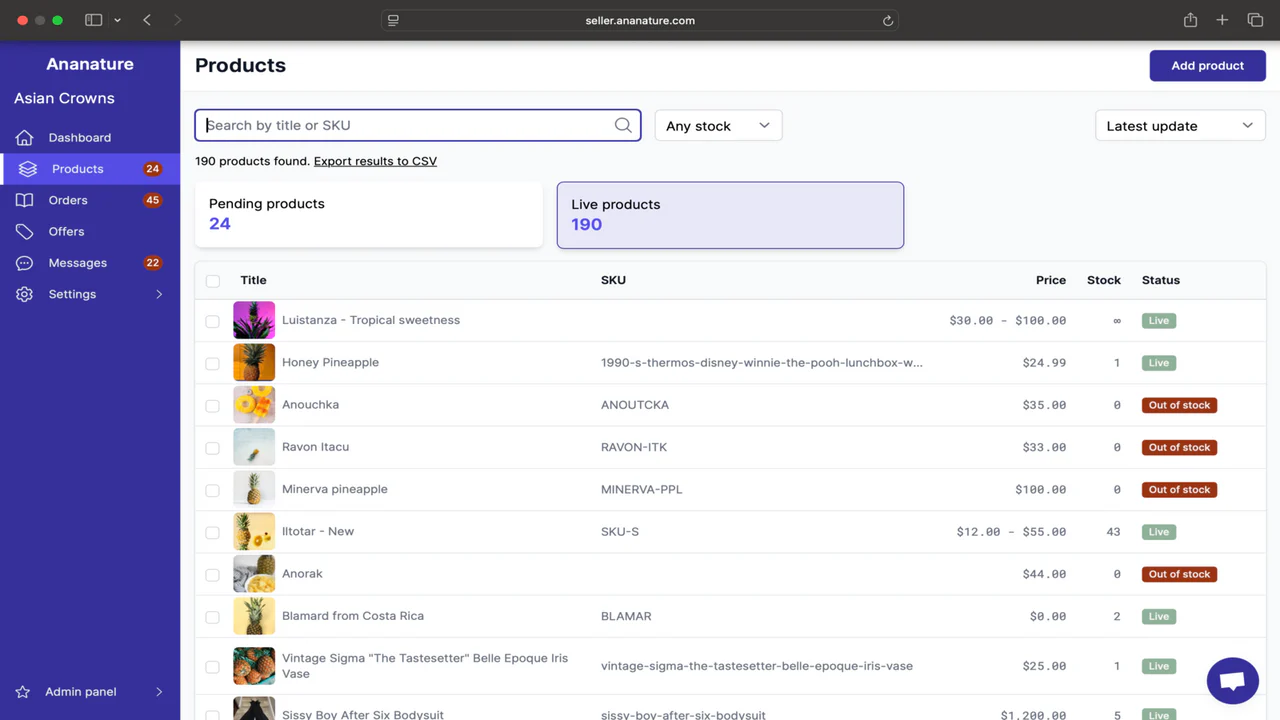Check the Honey Pineapple row checkbox
This screenshot has height=720, width=1280.
pyautogui.click(x=213, y=363)
